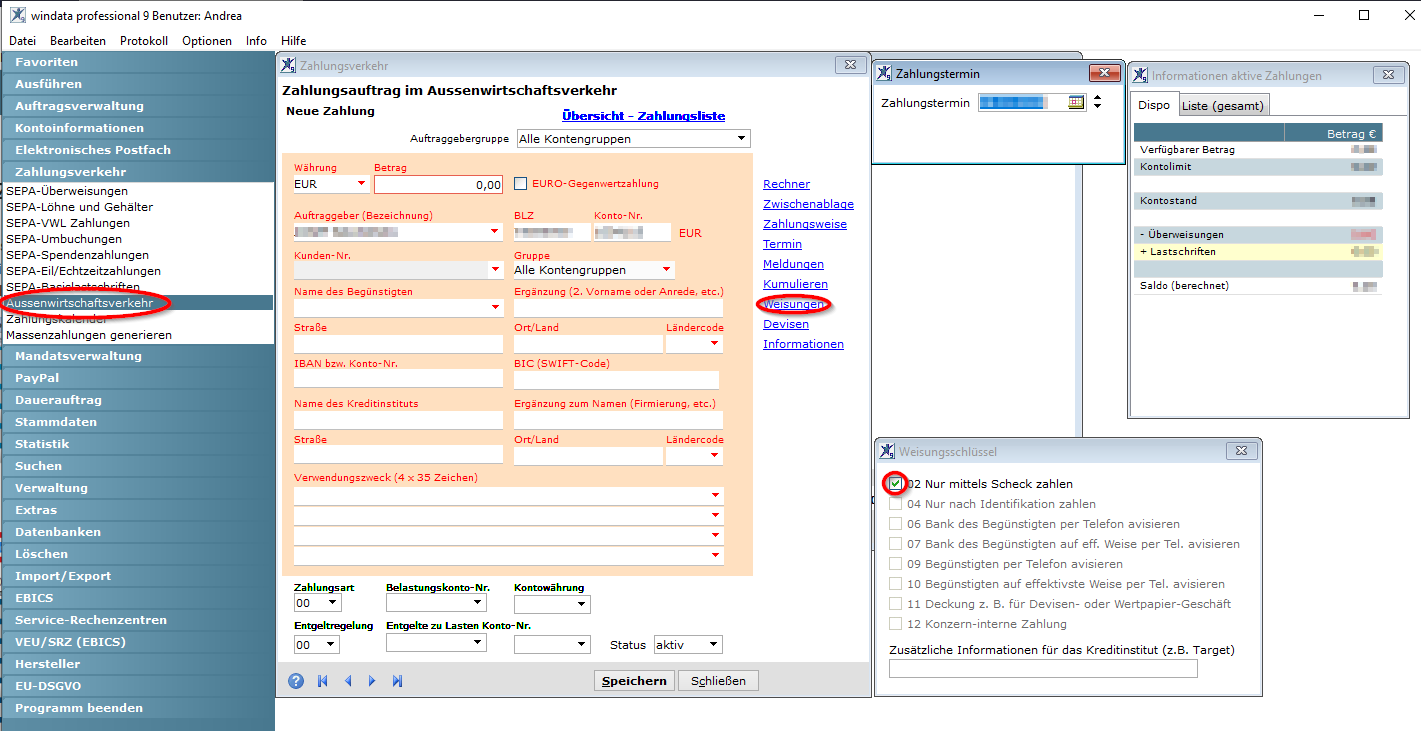Jump to the first payment record arrow

[x=323, y=681]
